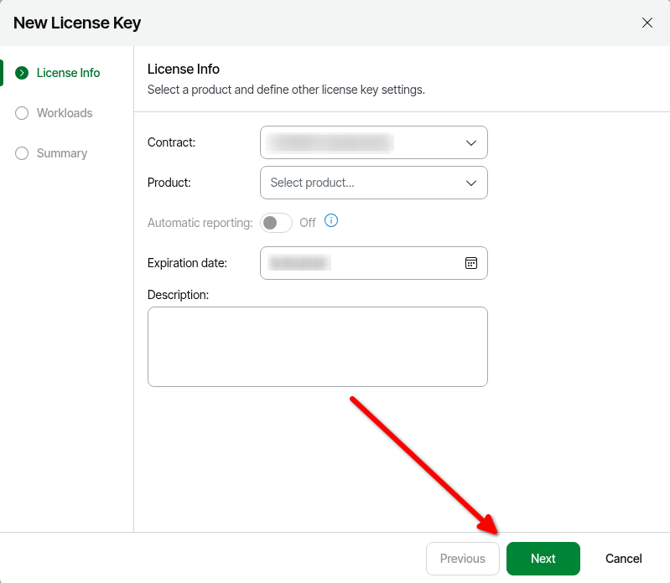The height and width of the screenshot is (583, 670).
Task: Select the License Info step label
Action: click(x=68, y=73)
